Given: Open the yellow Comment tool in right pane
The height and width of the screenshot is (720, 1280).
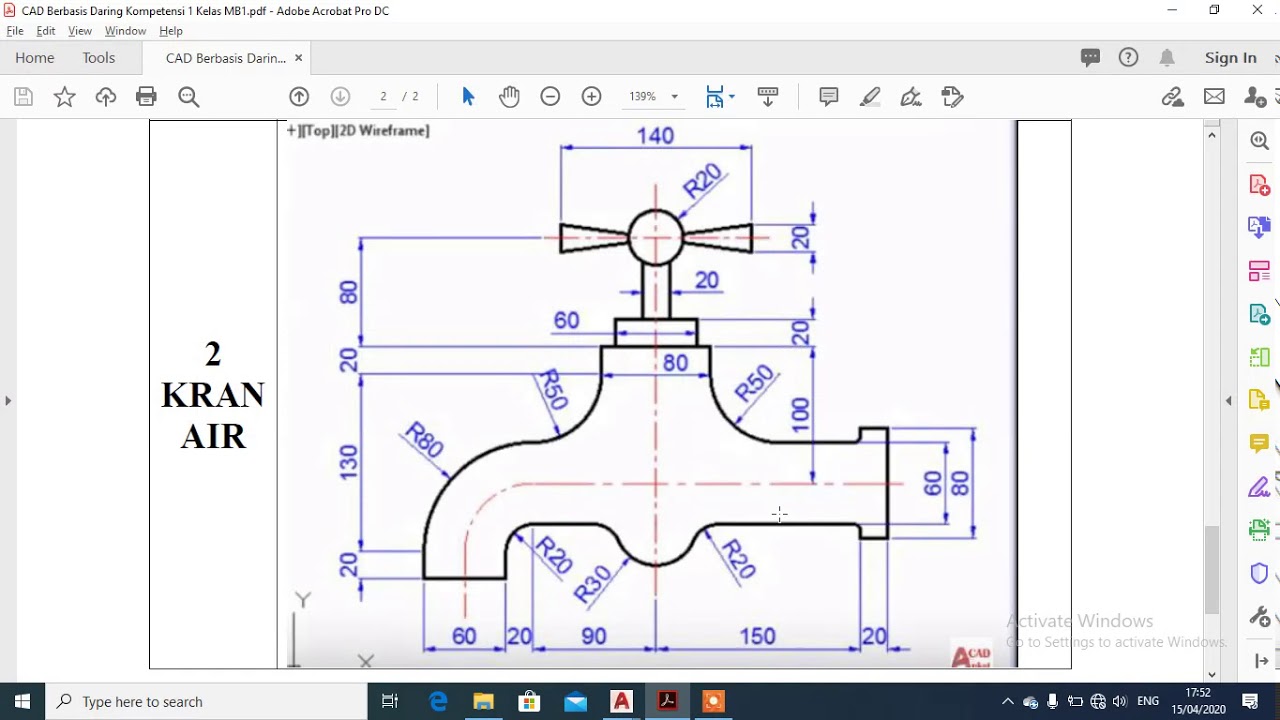Looking at the screenshot, I should (x=1259, y=443).
